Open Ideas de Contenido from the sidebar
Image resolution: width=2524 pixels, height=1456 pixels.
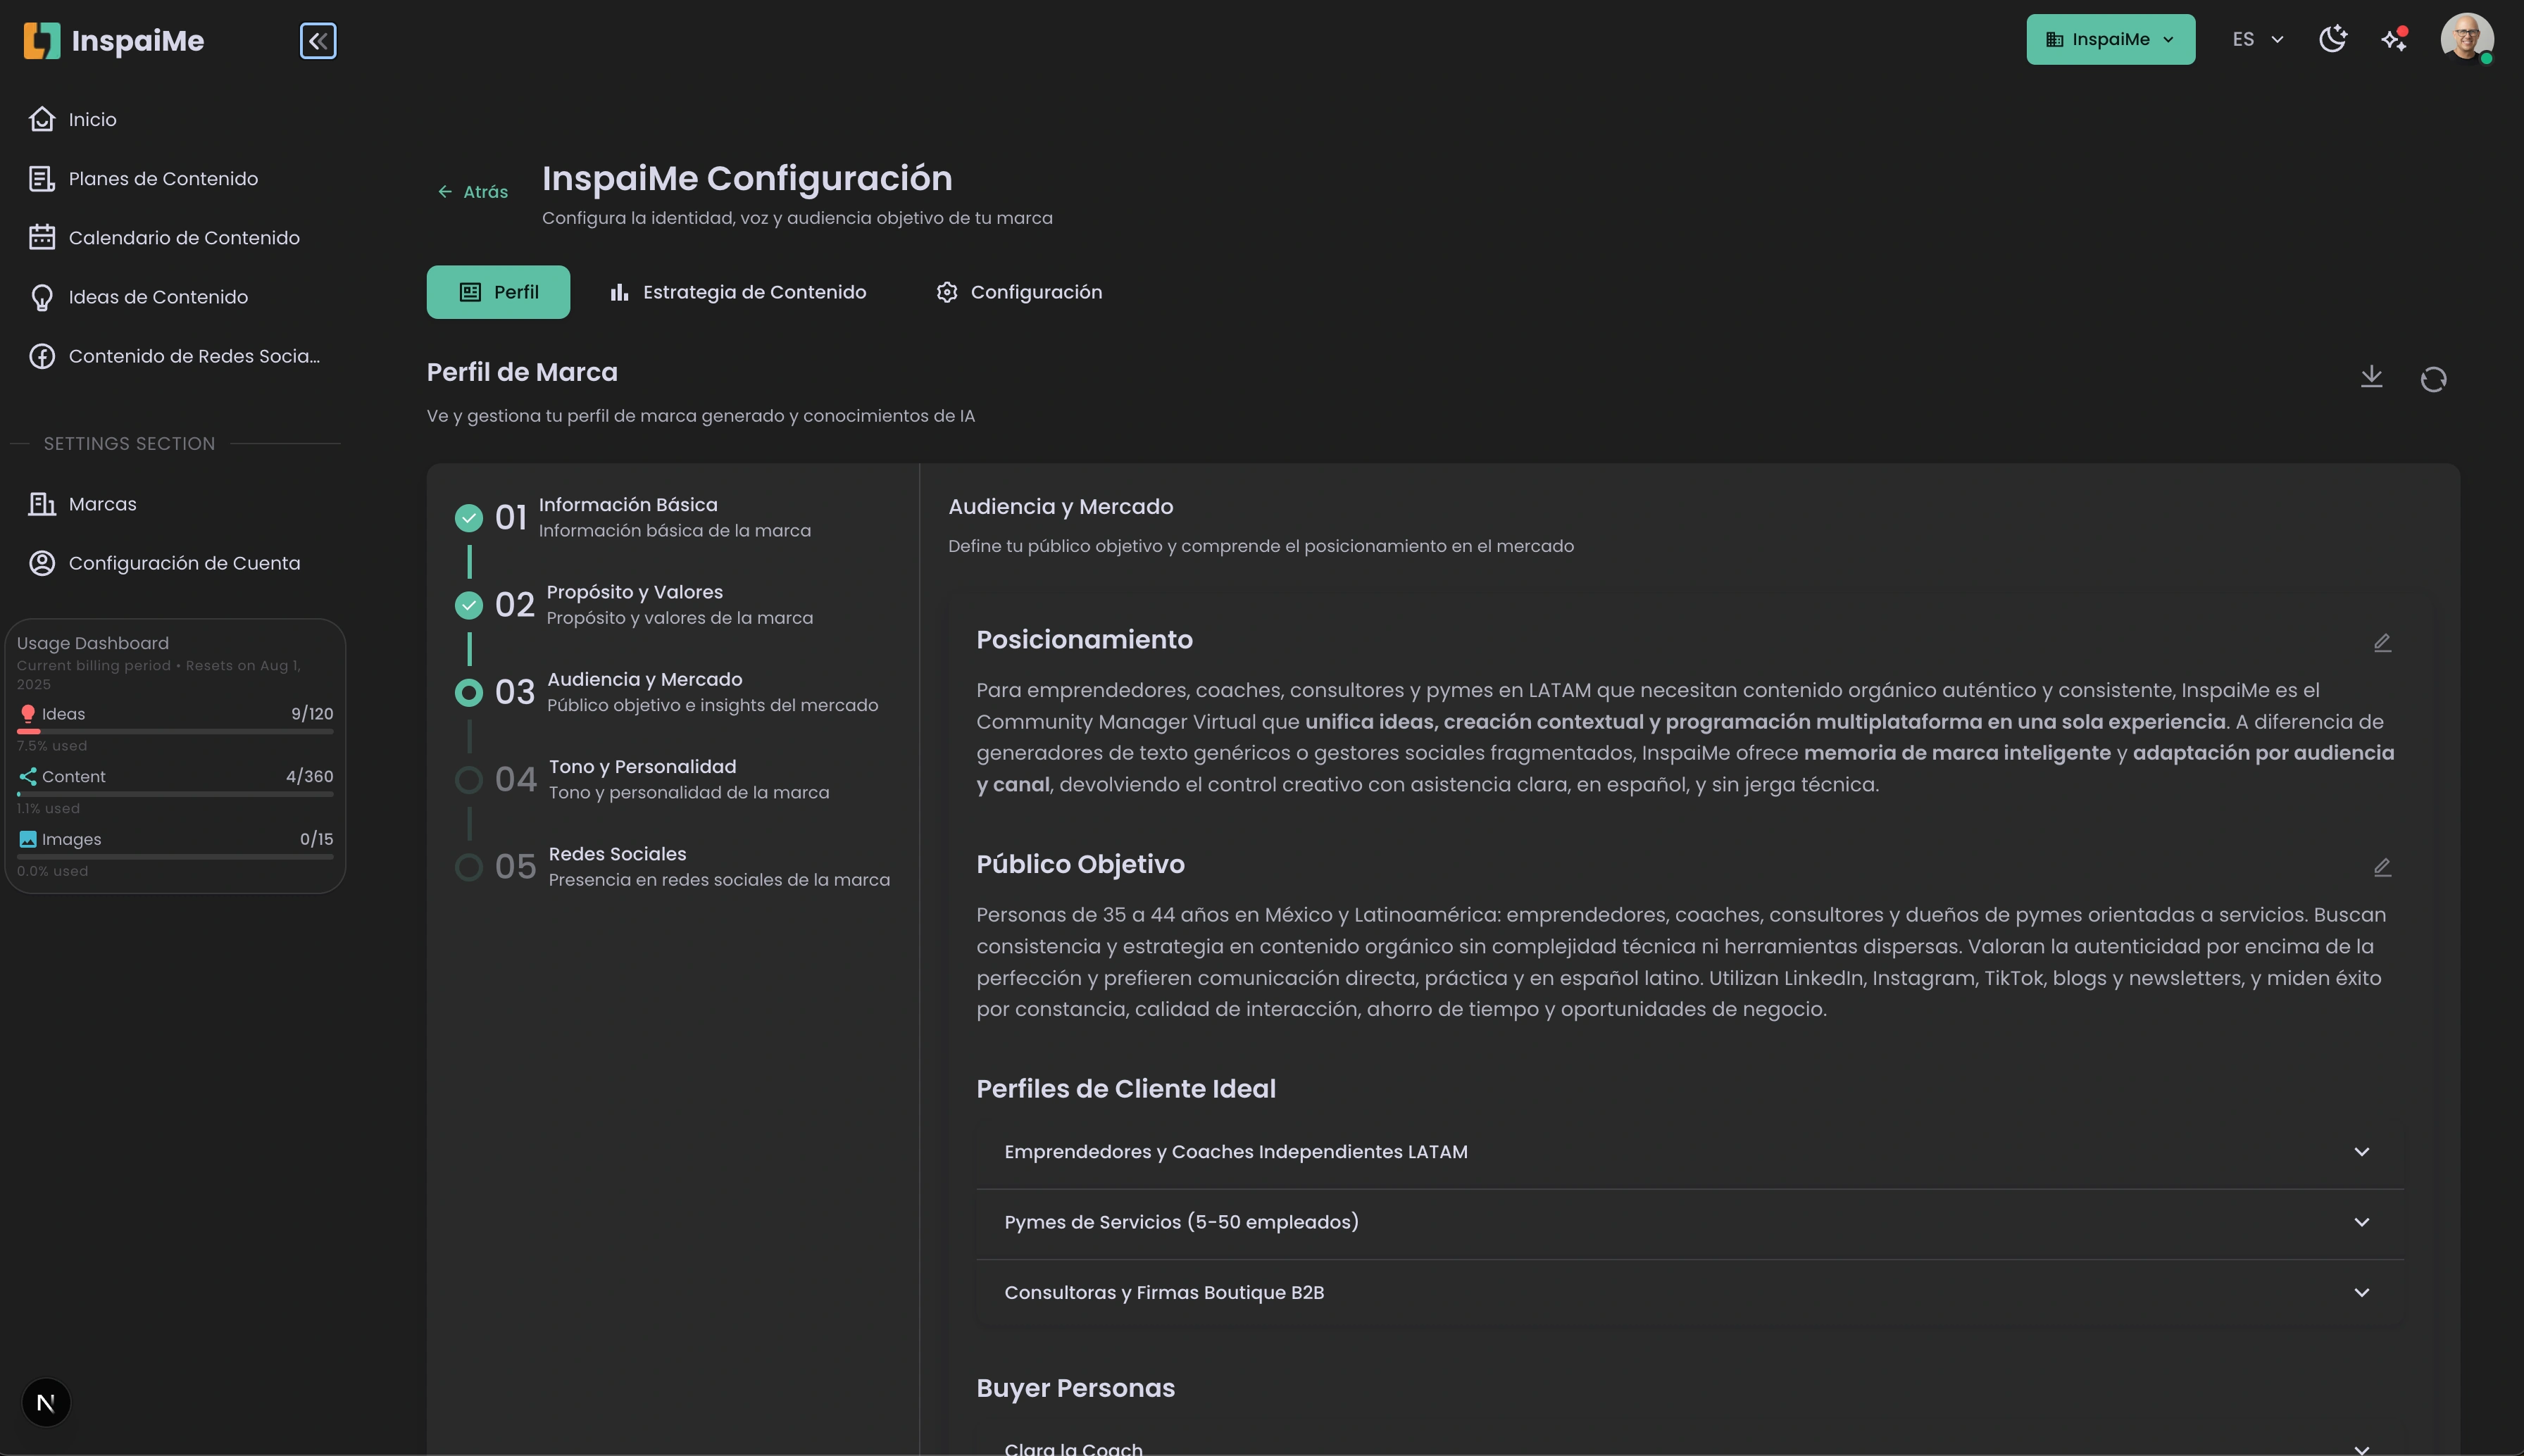[x=157, y=296]
